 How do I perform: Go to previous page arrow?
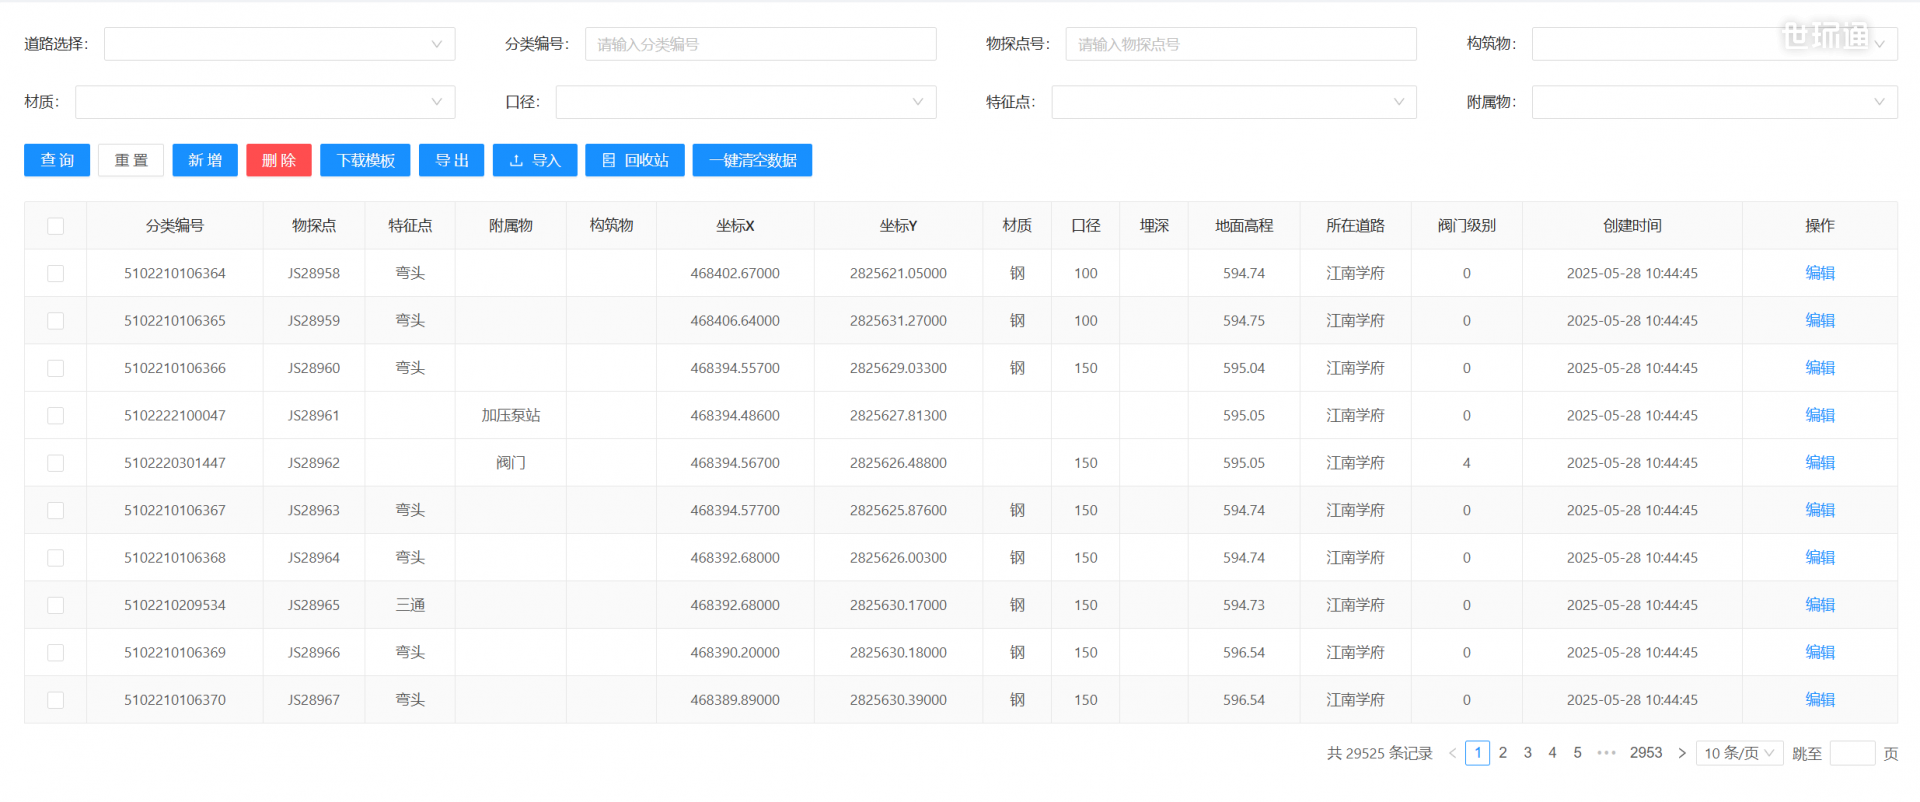[1452, 753]
